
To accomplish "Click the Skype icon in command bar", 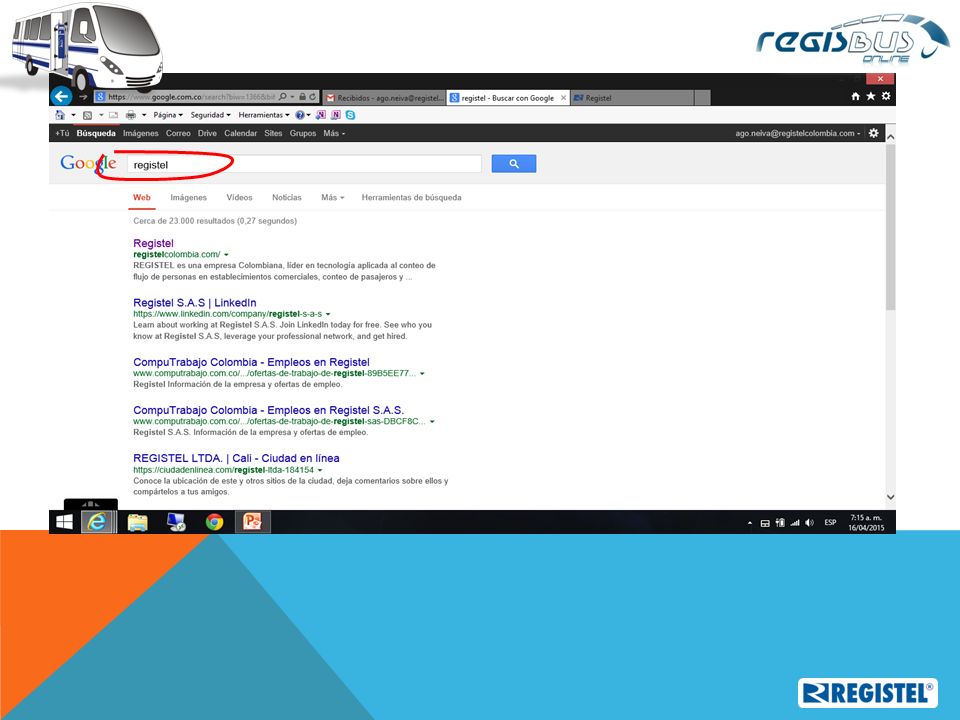I will pos(350,115).
